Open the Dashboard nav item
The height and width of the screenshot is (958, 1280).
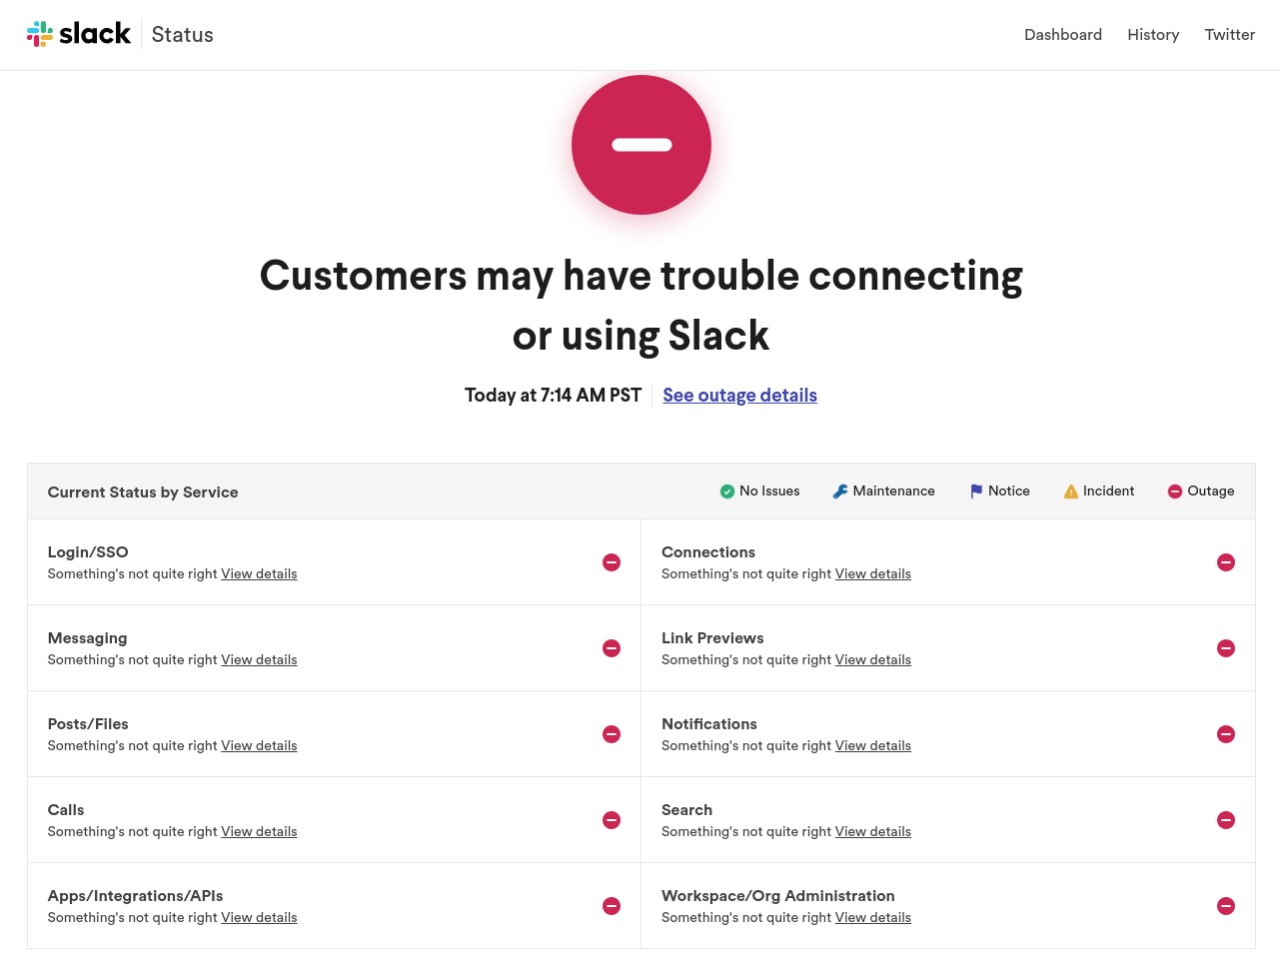[x=1063, y=34]
